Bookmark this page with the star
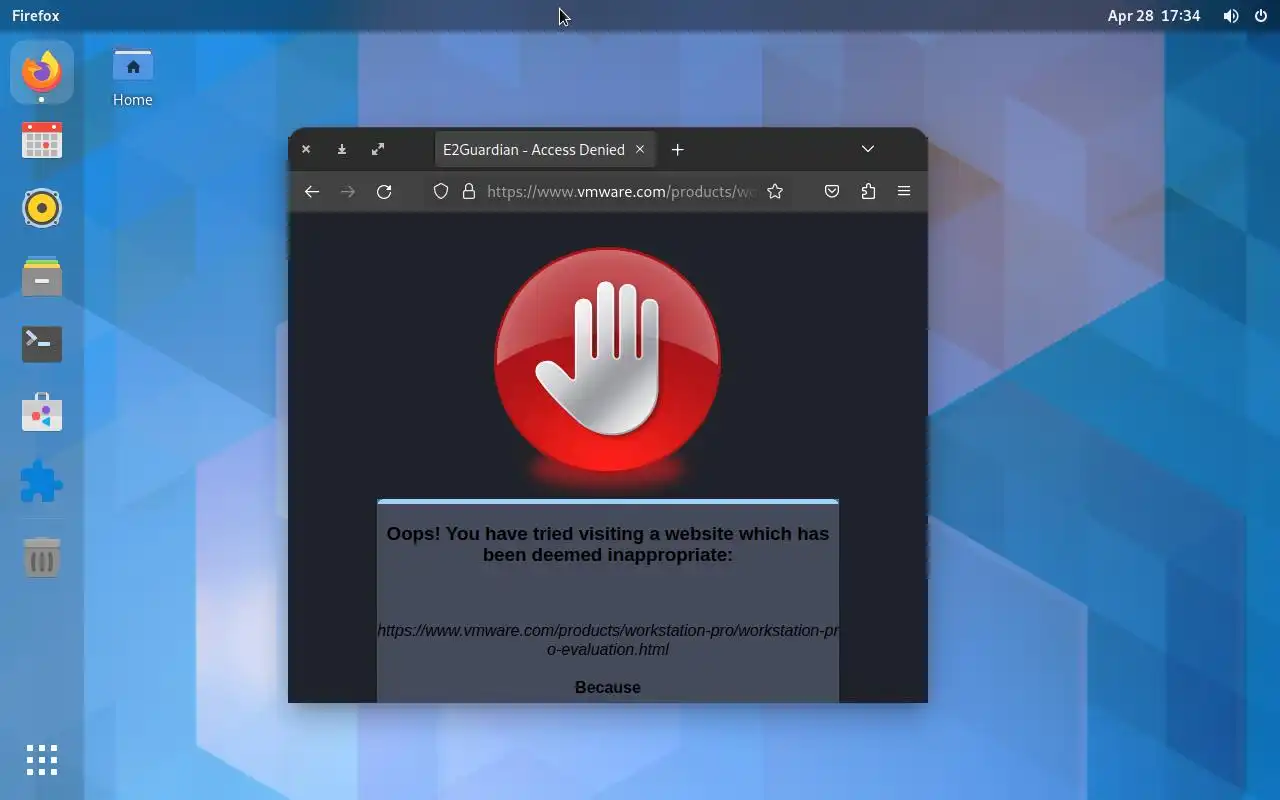Image resolution: width=1280 pixels, height=800 pixels. click(x=775, y=192)
